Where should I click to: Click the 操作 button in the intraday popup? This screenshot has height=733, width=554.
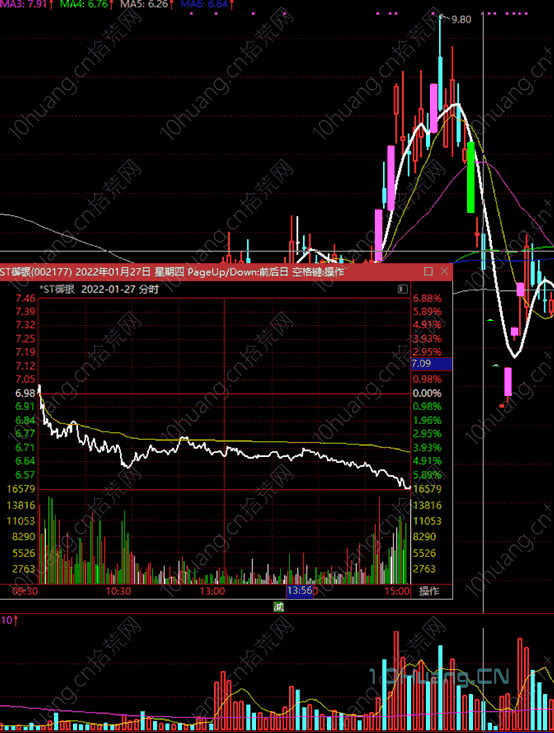[x=429, y=591]
